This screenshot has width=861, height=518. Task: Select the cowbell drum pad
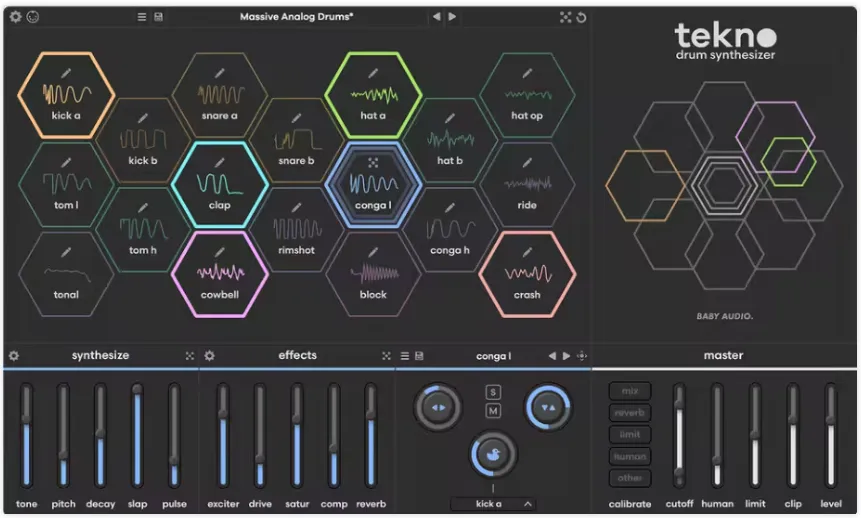tap(220, 274)
